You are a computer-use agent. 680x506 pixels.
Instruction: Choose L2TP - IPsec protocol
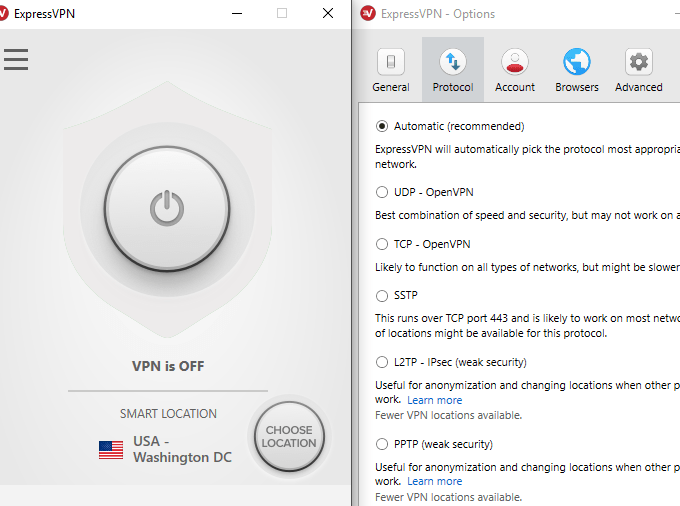382,362
